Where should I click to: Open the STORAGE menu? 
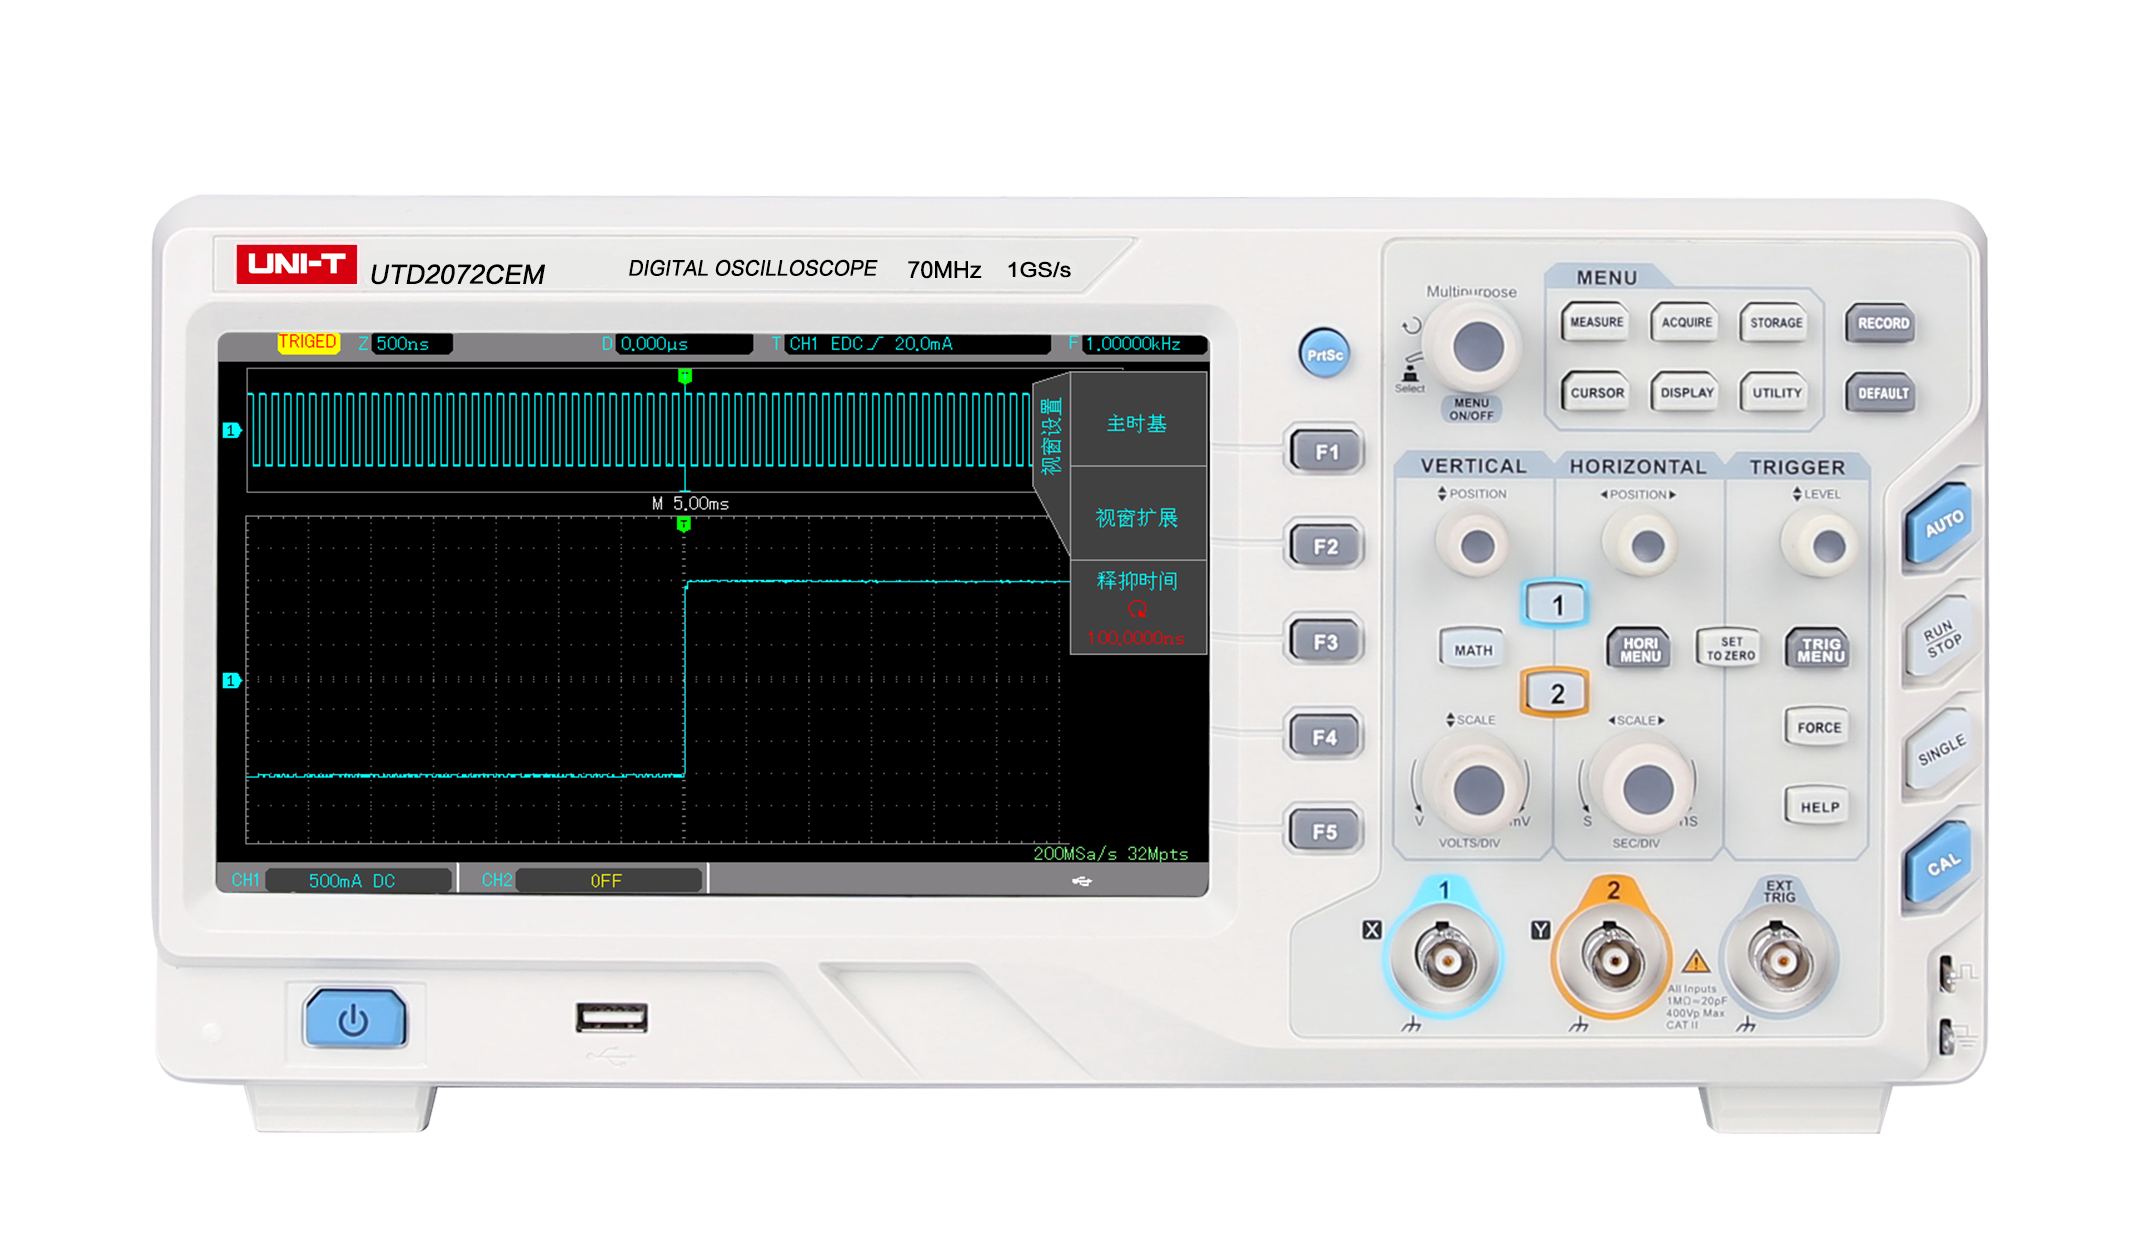click(1776, 322)
